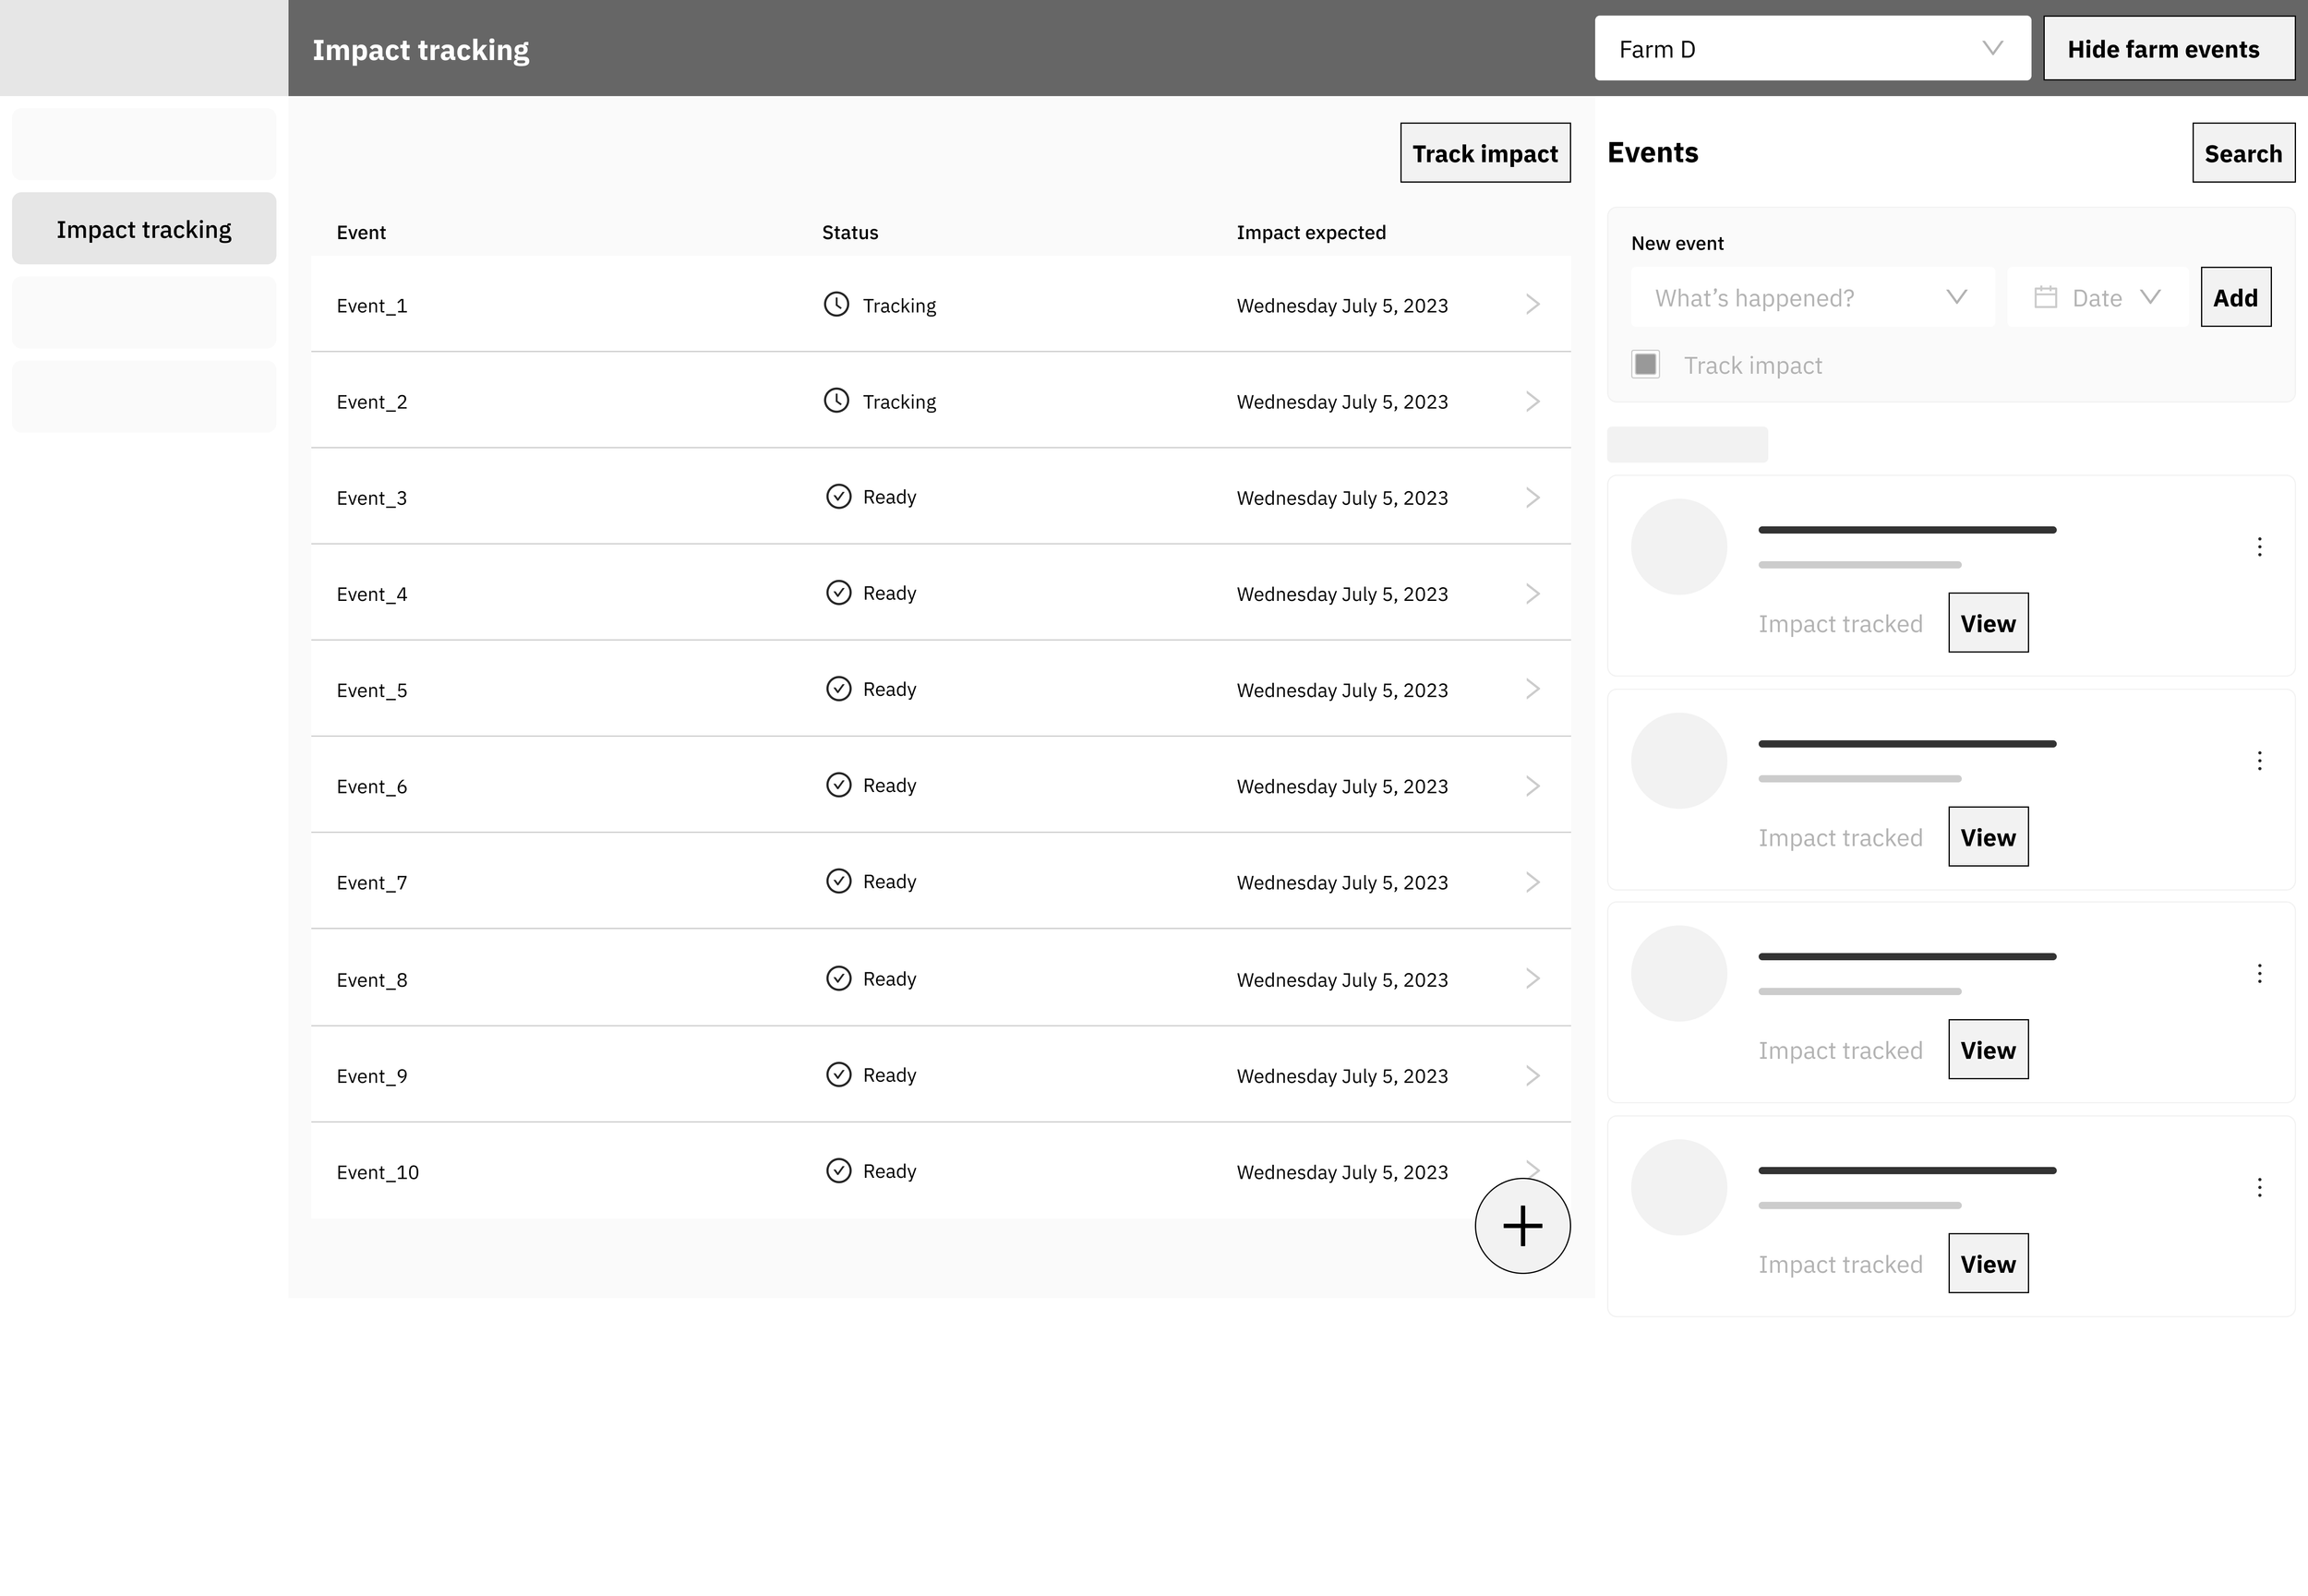Click the Ready checkmark icon for Event_3
2308x1596 pixels.
click(x=838, y=497)
